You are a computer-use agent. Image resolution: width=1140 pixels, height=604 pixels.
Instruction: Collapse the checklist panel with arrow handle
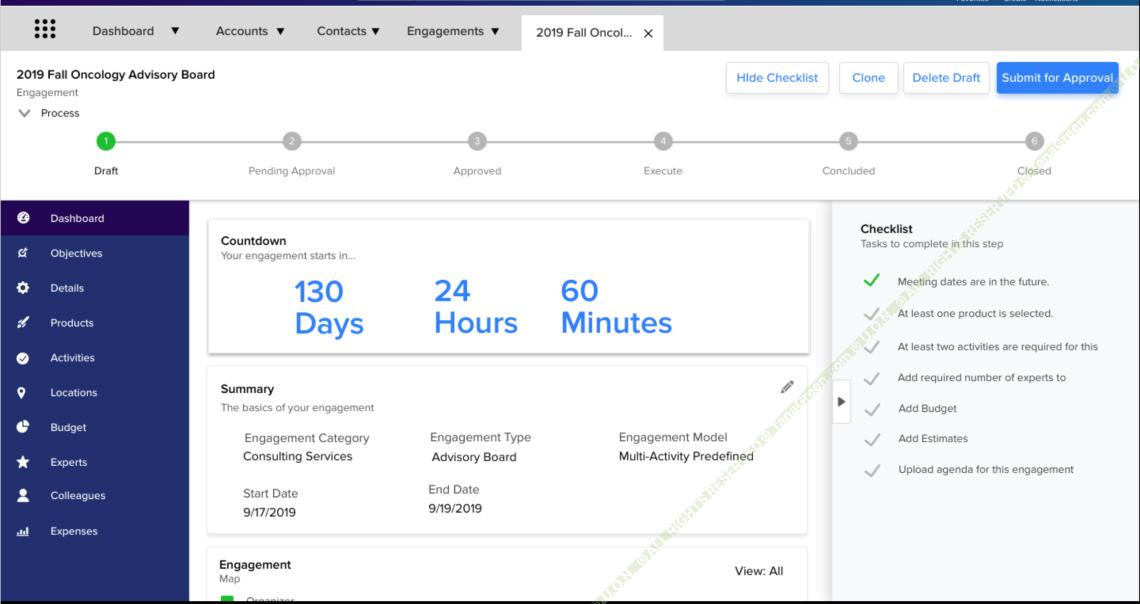(841, 401)
